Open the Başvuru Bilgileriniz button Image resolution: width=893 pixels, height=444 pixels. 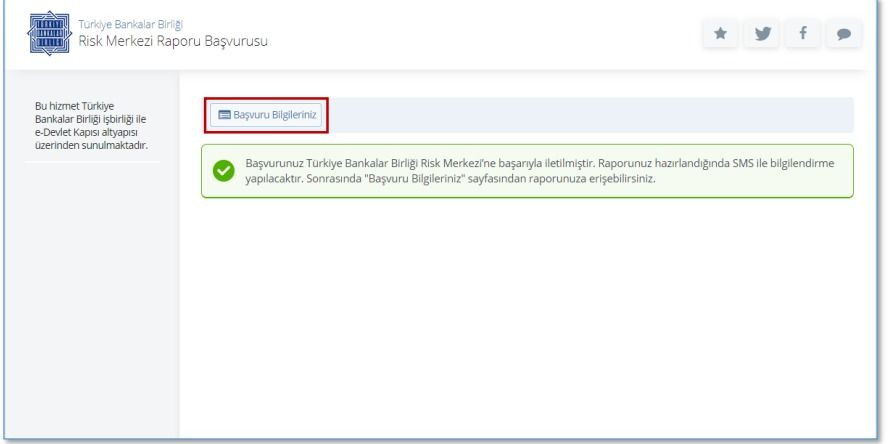tap(267, 115)
